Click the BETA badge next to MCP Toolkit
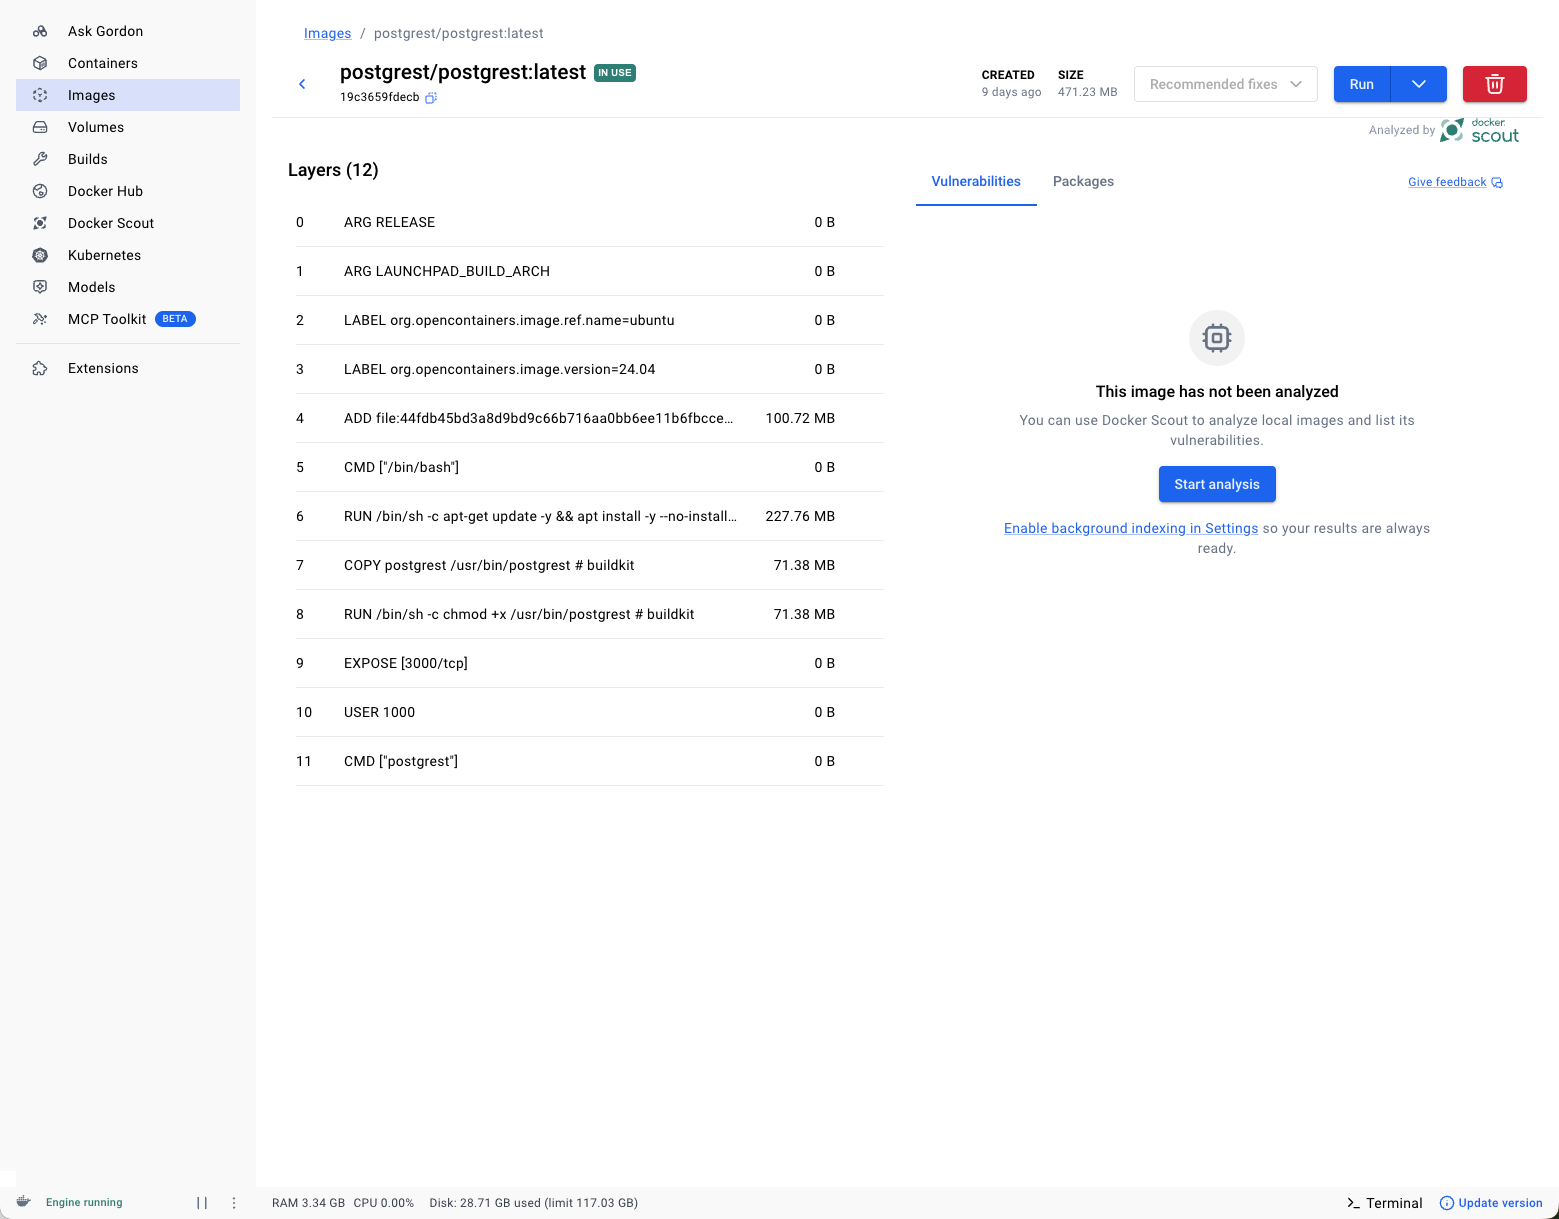 coord(175,319)
